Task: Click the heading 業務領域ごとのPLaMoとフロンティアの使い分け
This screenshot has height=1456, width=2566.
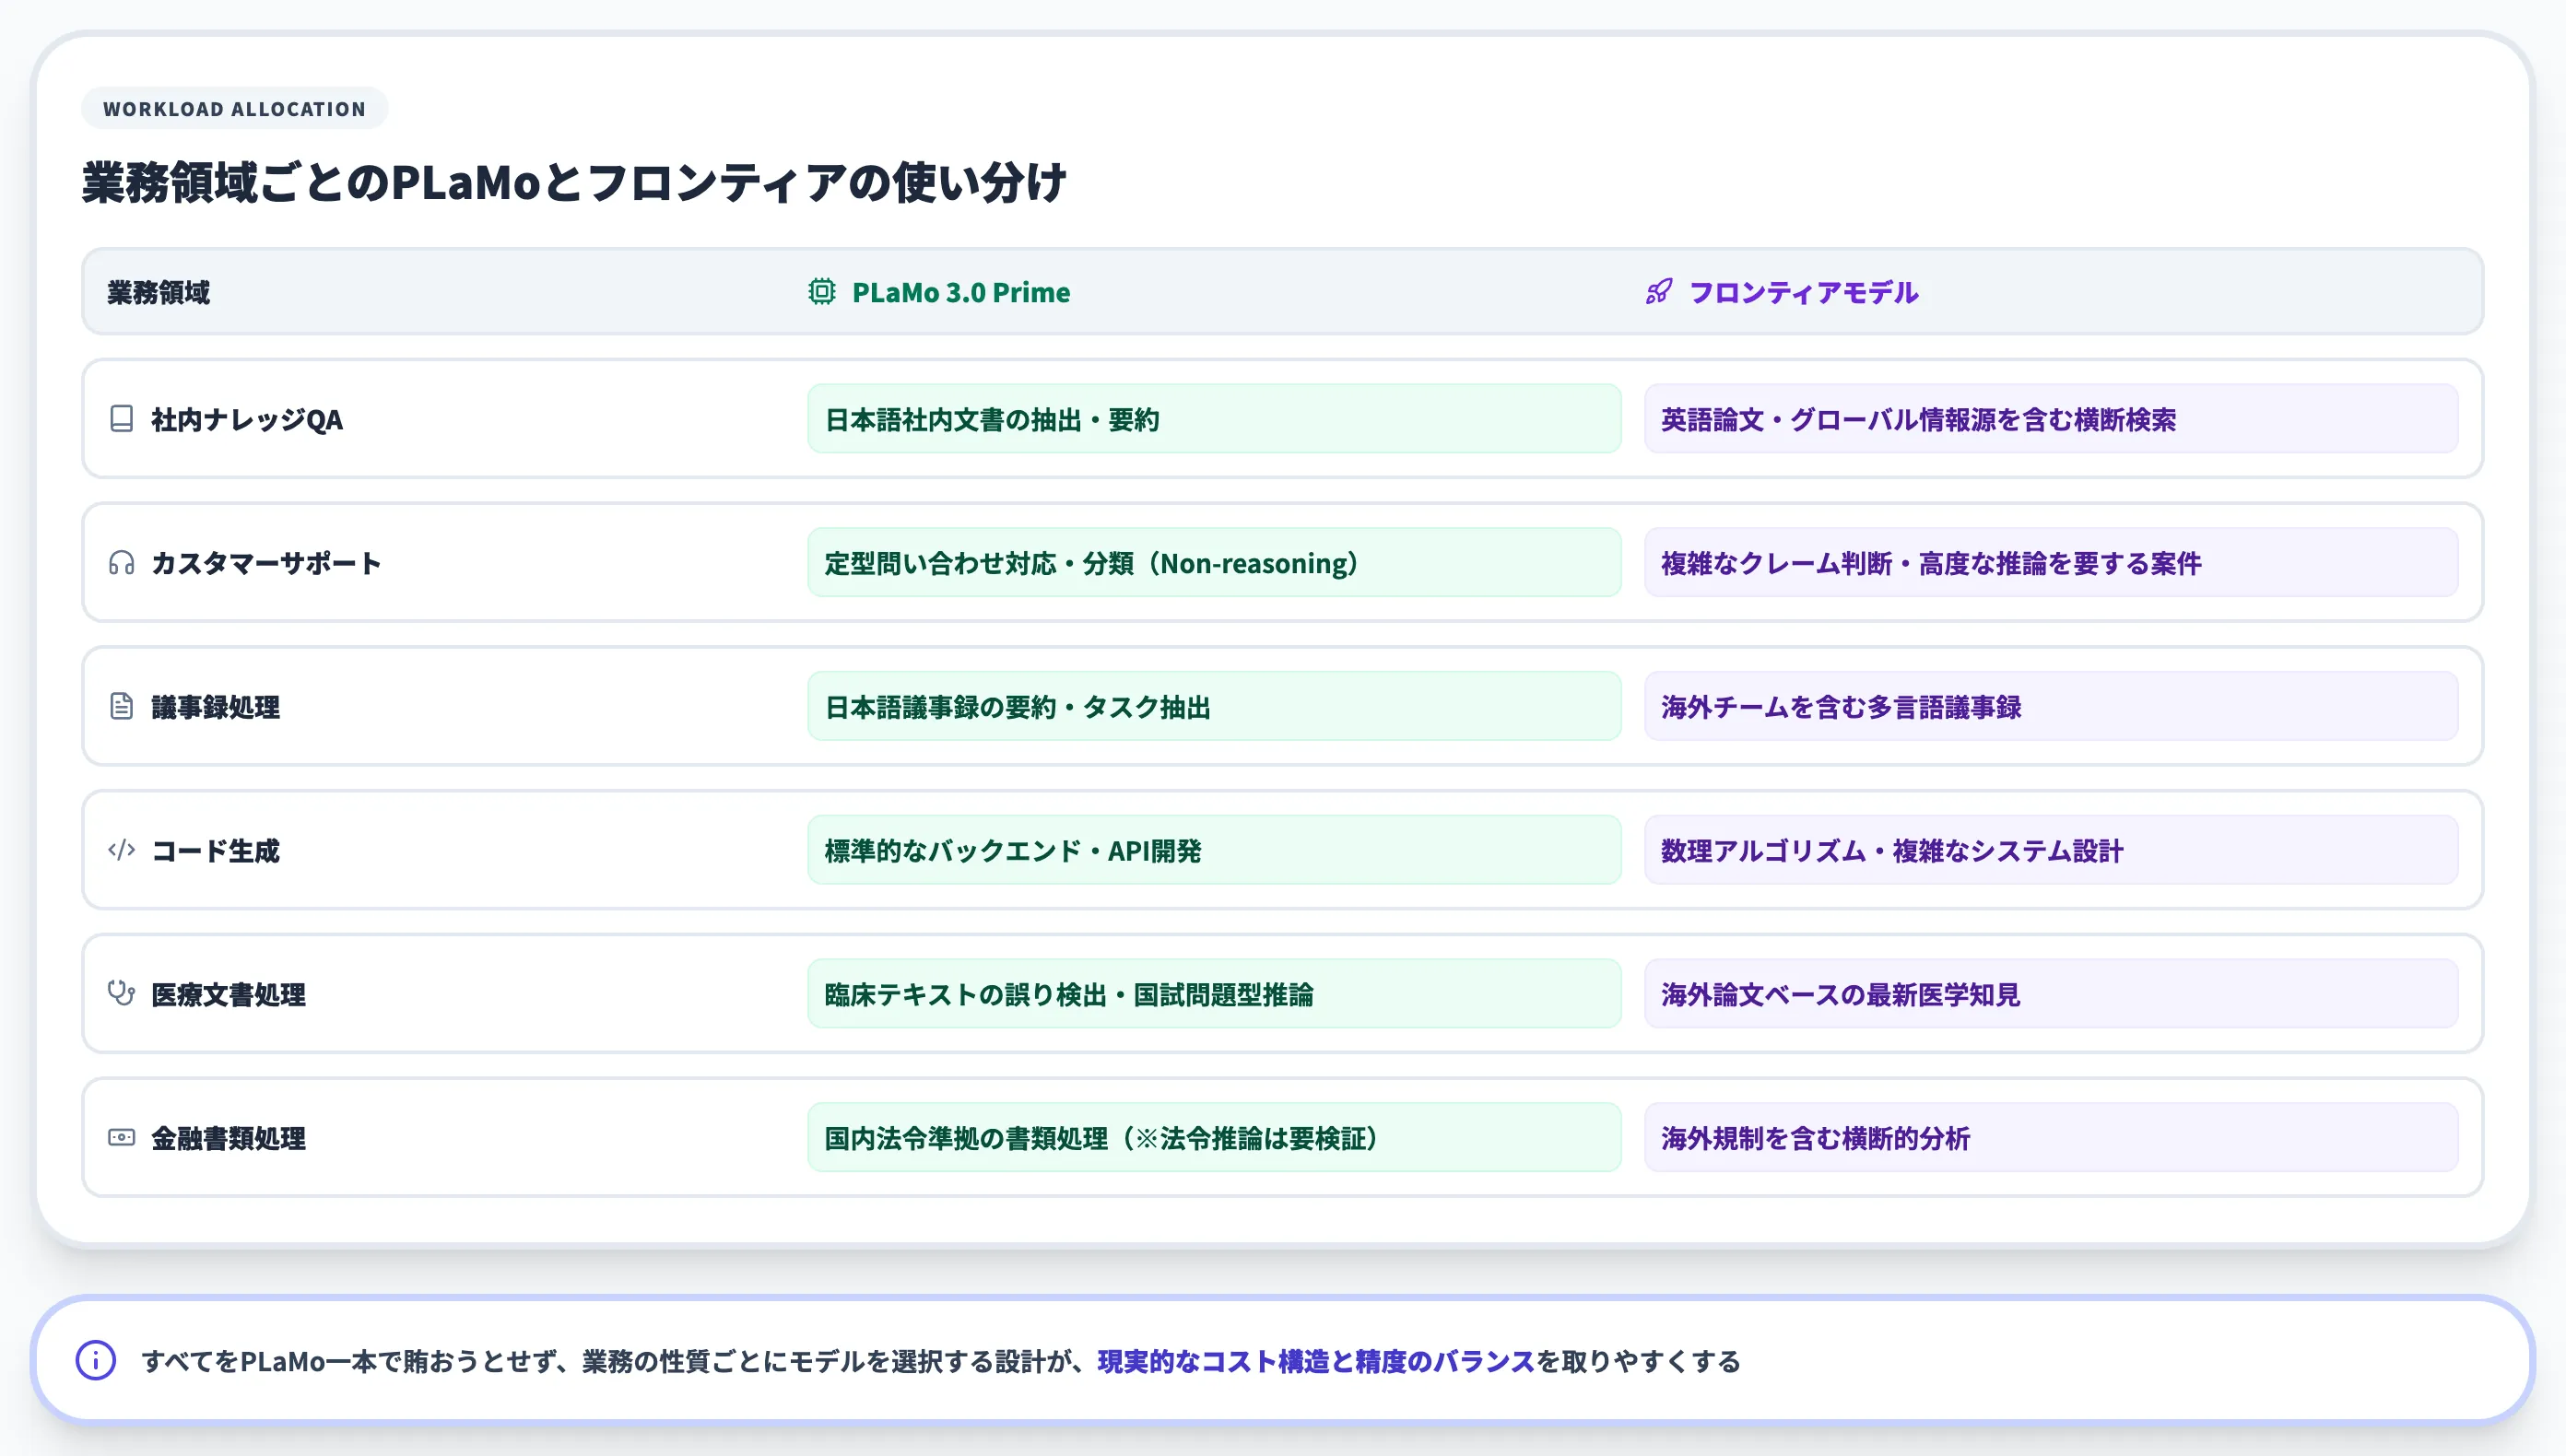Action: [574, 182]
